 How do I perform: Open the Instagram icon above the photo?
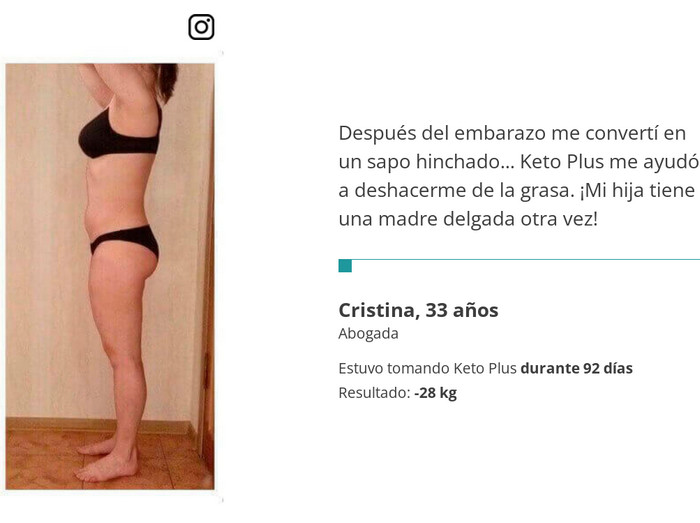(201, 27)
